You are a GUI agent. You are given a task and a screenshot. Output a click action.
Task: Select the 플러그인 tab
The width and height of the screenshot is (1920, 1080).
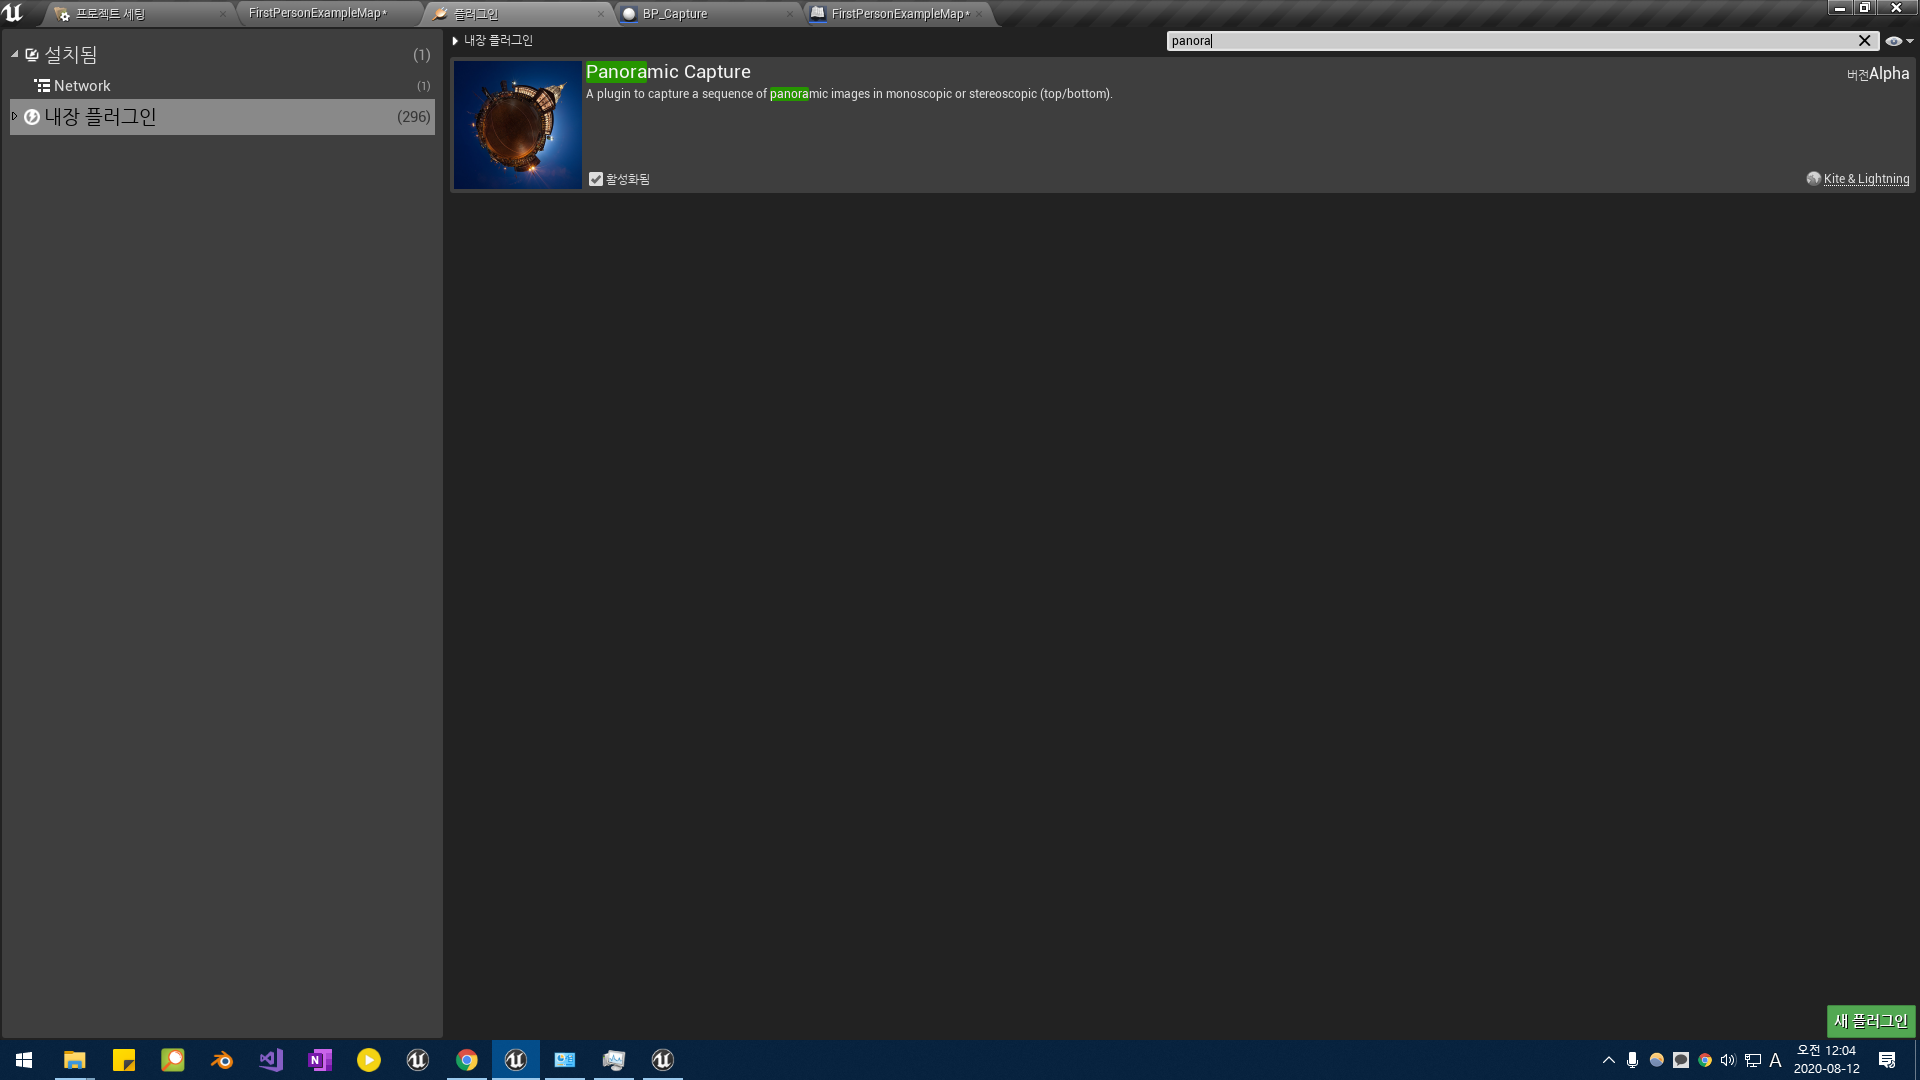476,14
